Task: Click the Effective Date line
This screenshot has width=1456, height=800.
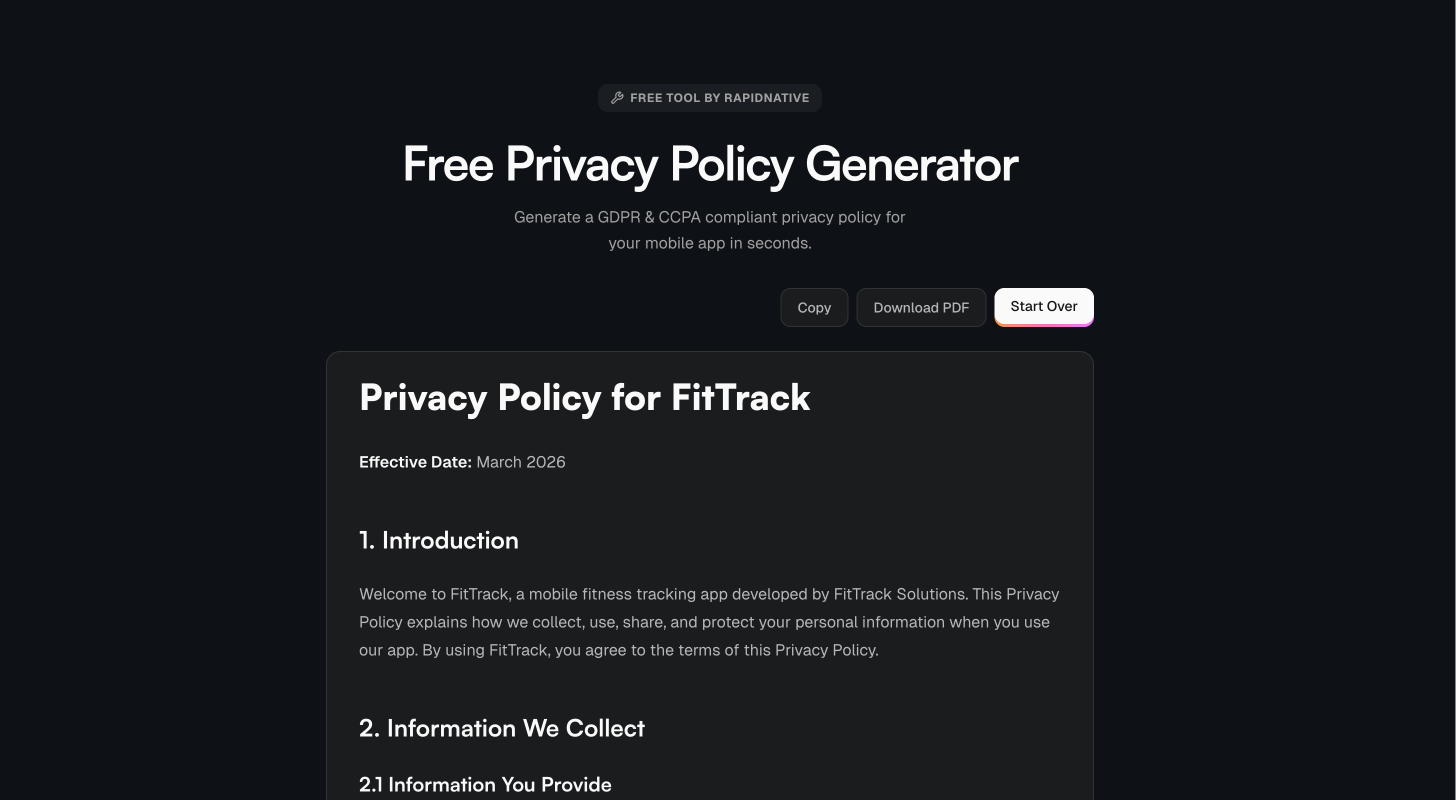Action: (462, 462)
